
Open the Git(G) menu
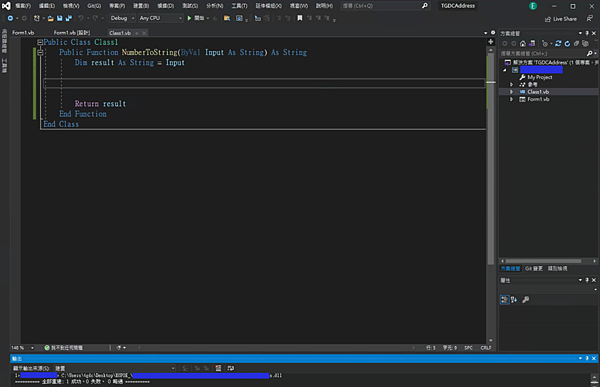click(x=94, y=6)
